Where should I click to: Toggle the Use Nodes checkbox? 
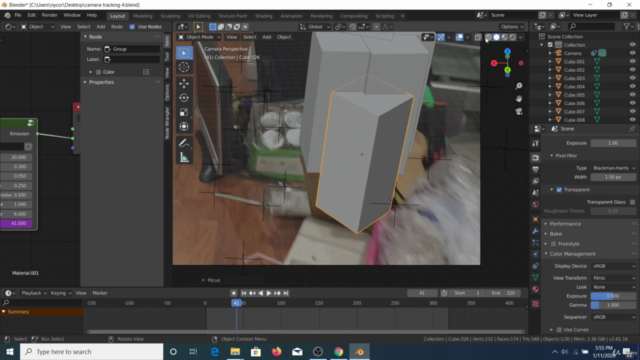pos(132,27)
